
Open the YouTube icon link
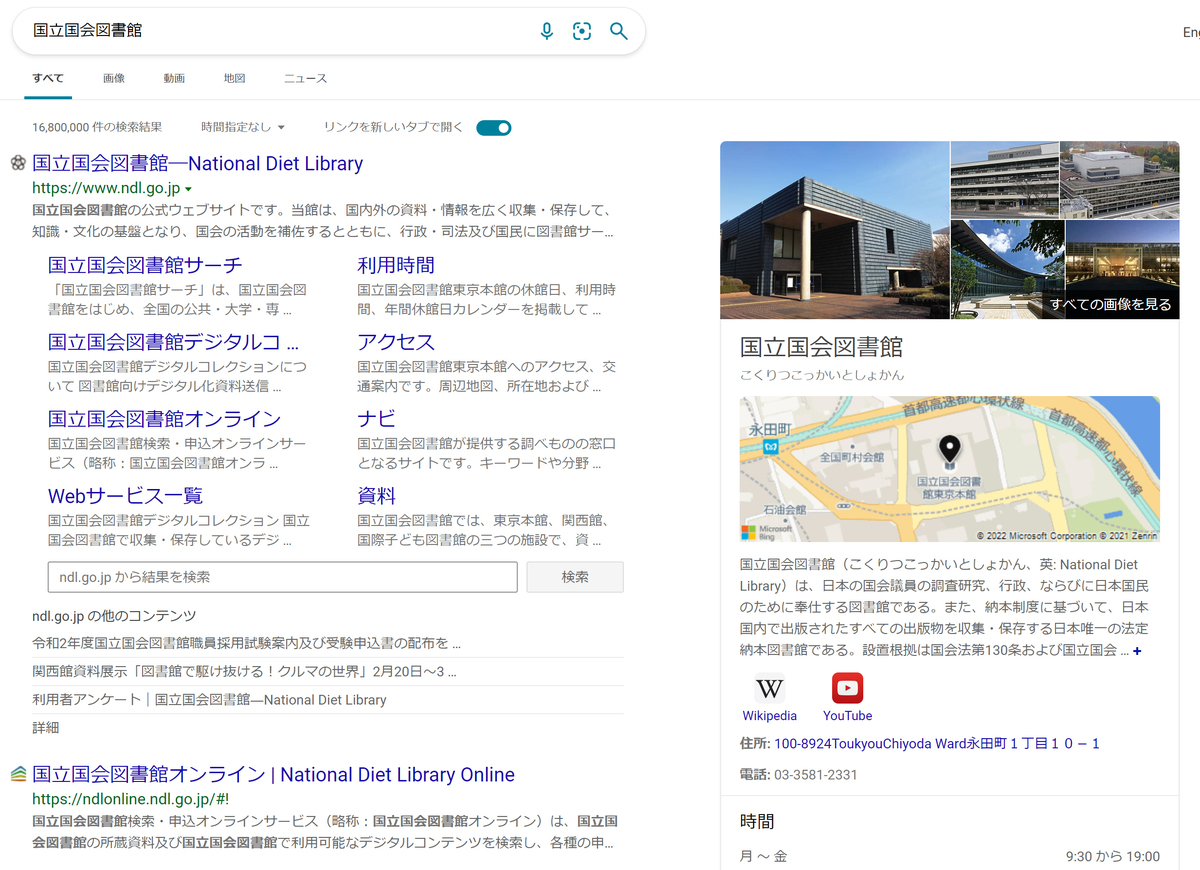[x=847, y=688]
